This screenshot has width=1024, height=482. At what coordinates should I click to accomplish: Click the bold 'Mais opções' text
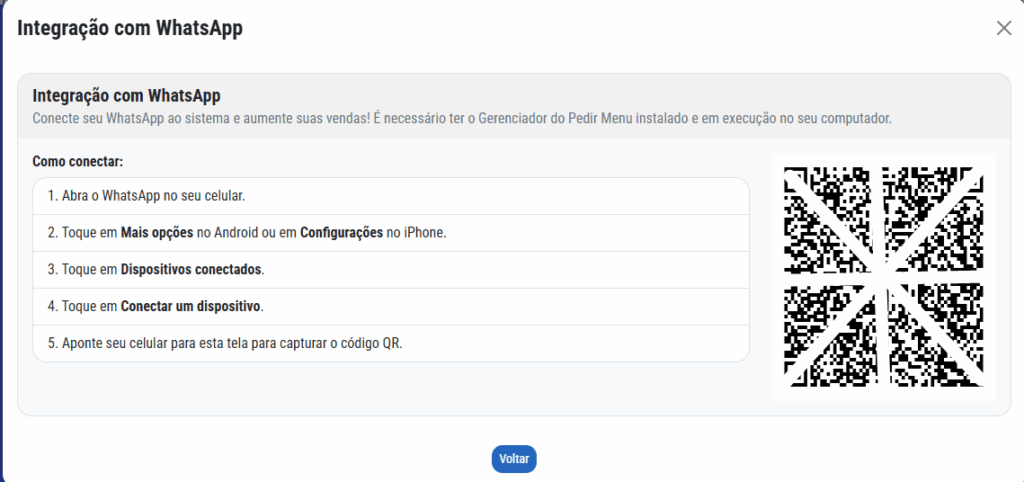pyautogui.click(x=157, y=232)
